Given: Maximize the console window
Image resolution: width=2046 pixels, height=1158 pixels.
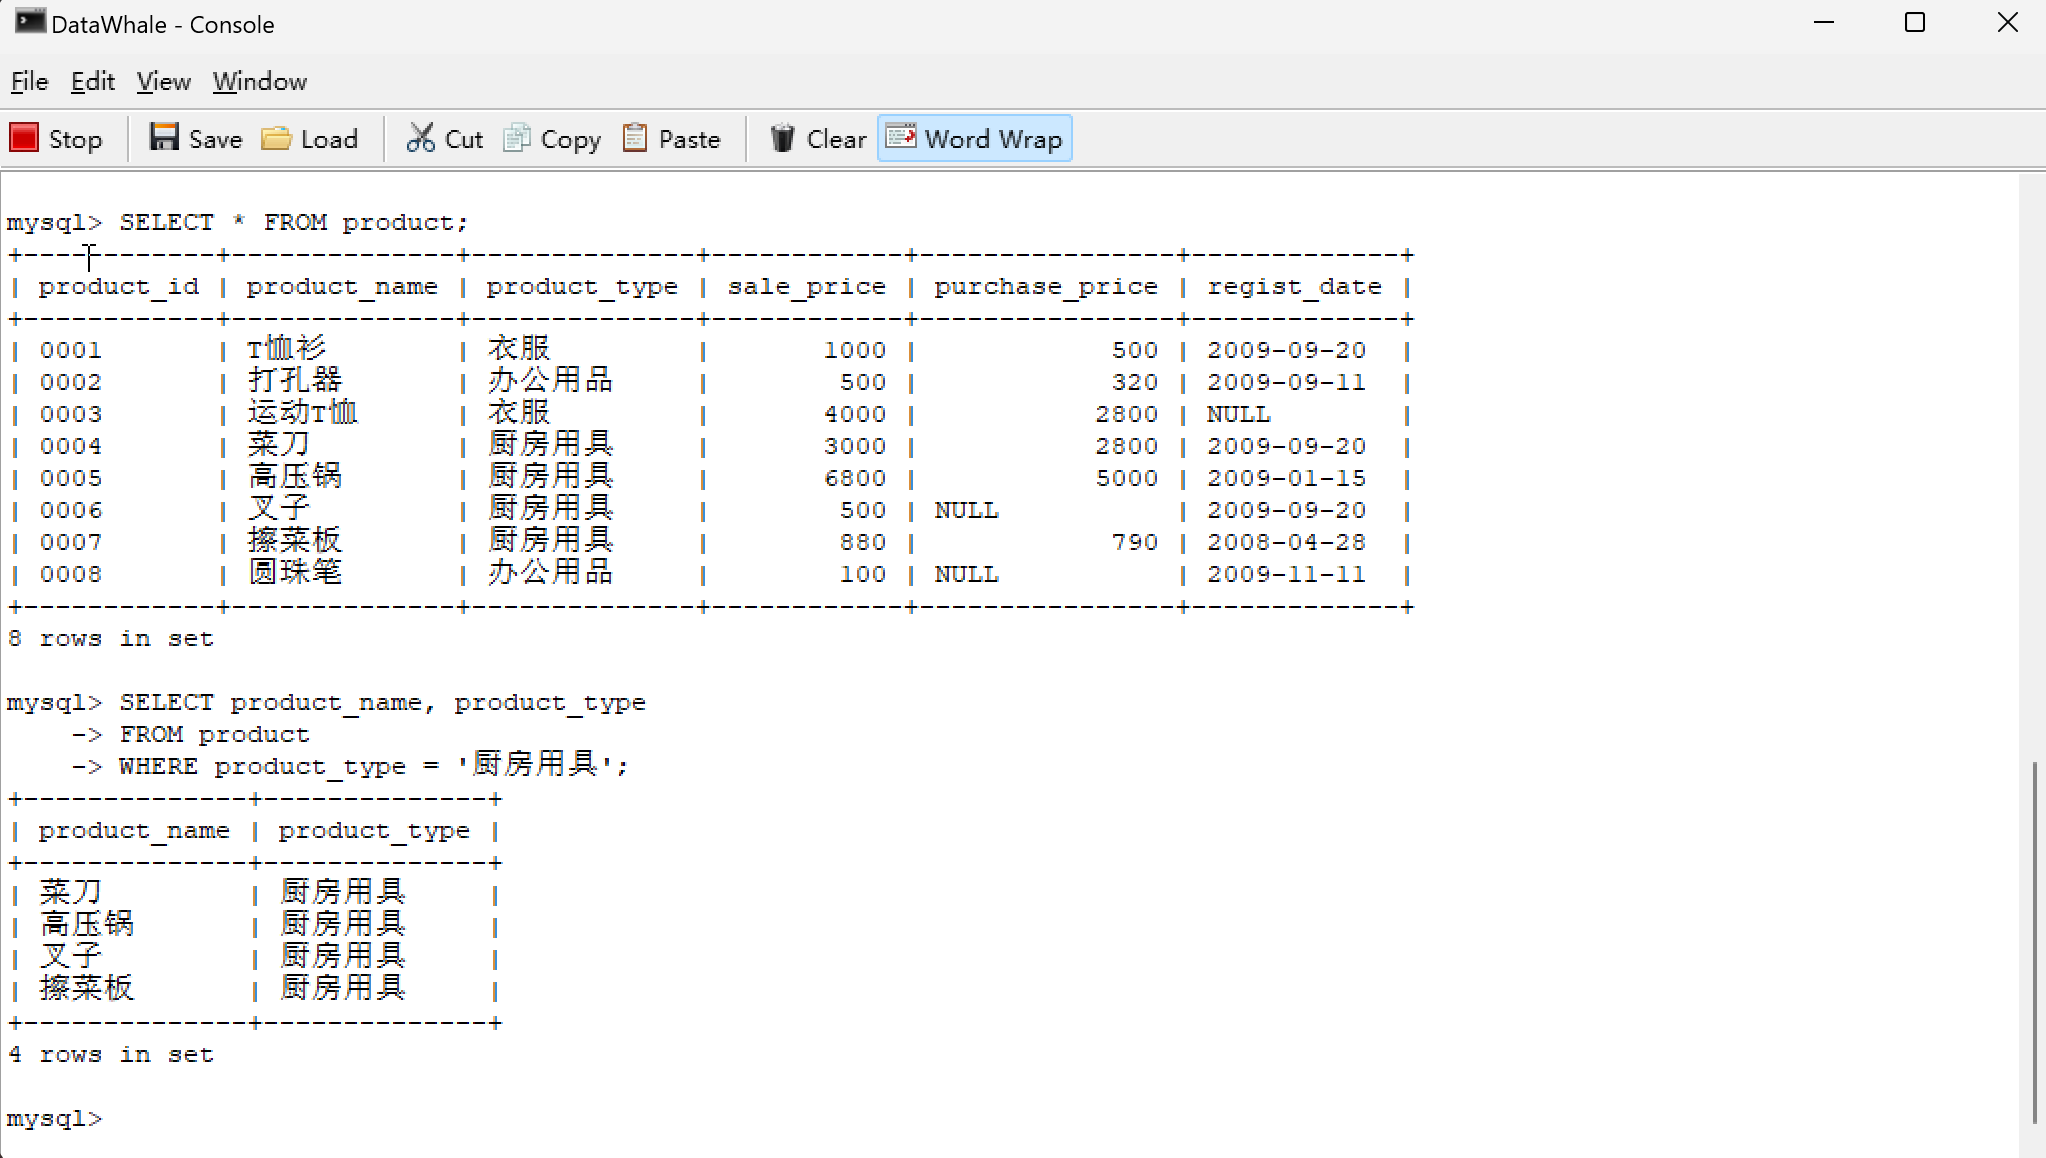Looking at the screenshot, I should (1914, 23).
